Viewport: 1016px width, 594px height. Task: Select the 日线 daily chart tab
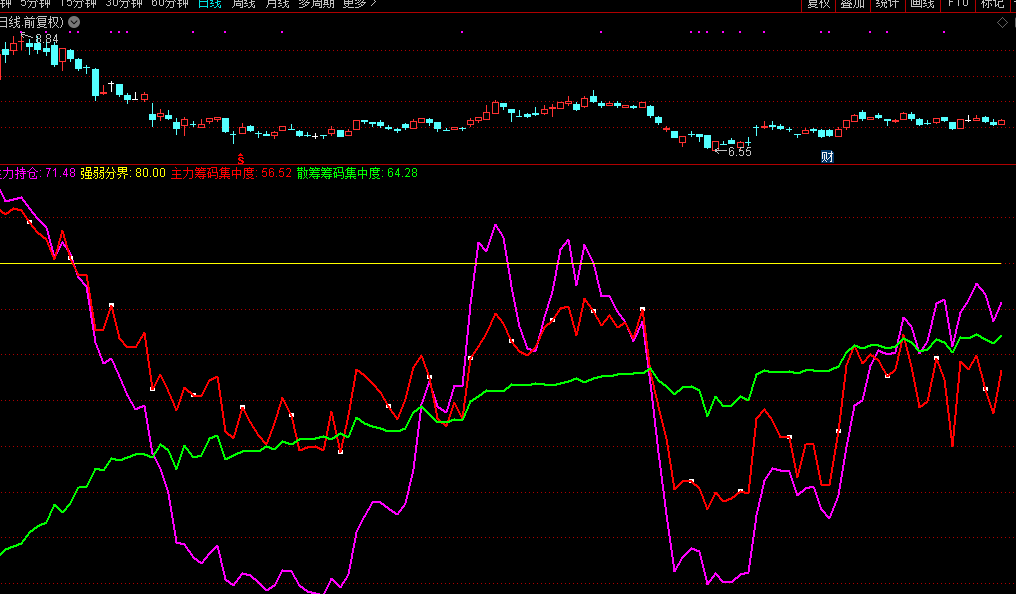coord(210,4)
